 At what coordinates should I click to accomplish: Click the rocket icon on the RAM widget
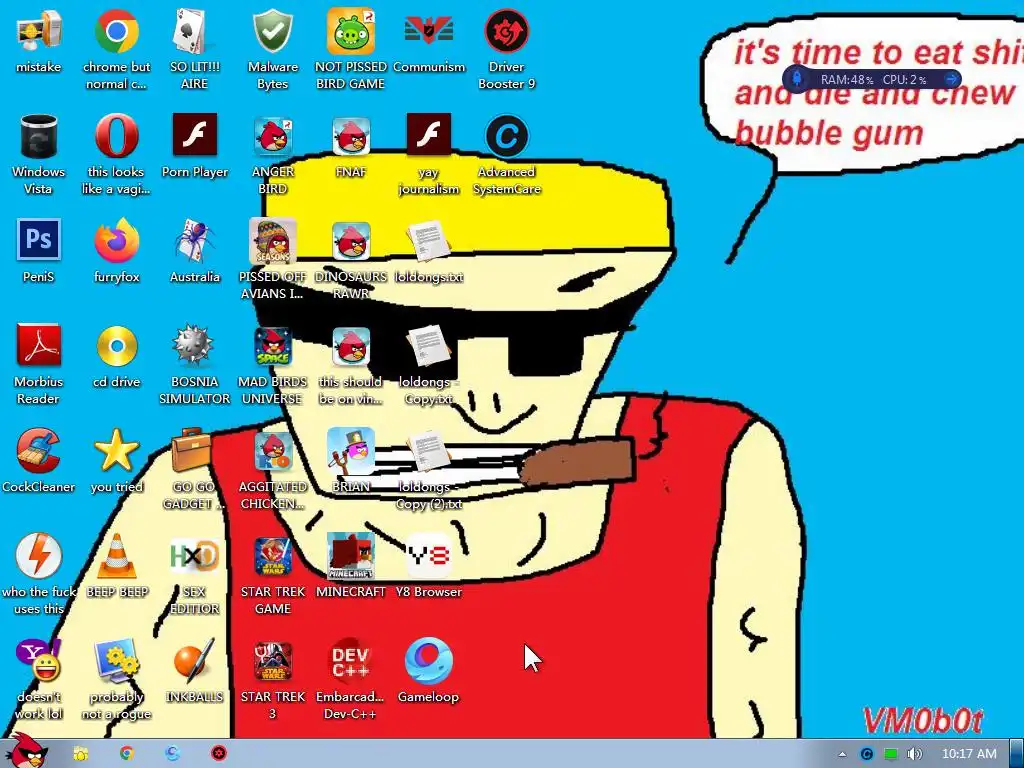pyautogui.click(x=797, y=79)
